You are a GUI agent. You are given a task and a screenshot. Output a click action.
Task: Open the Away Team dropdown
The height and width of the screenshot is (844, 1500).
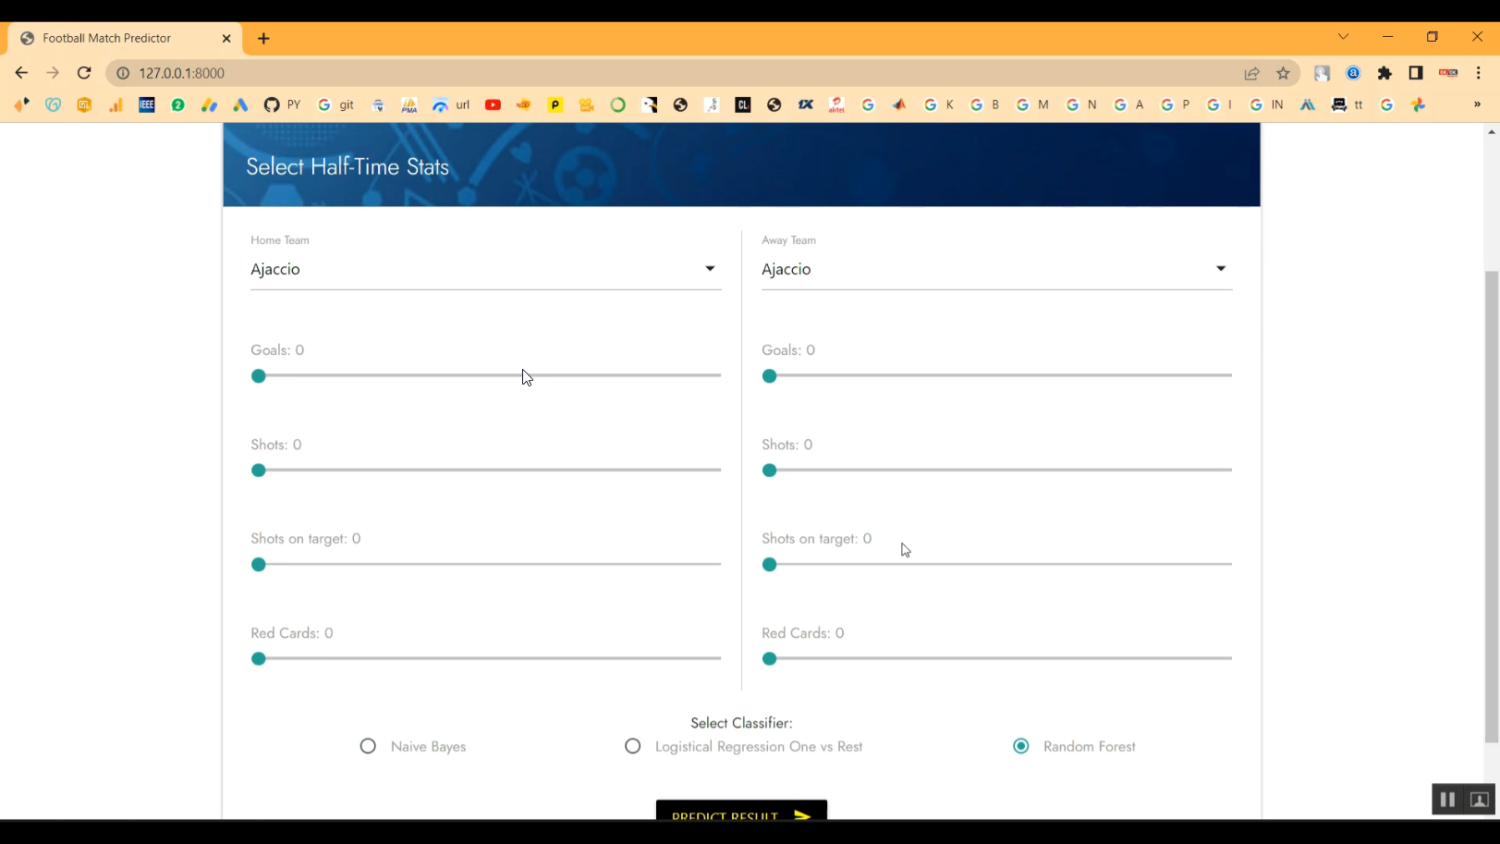[997, 269]
